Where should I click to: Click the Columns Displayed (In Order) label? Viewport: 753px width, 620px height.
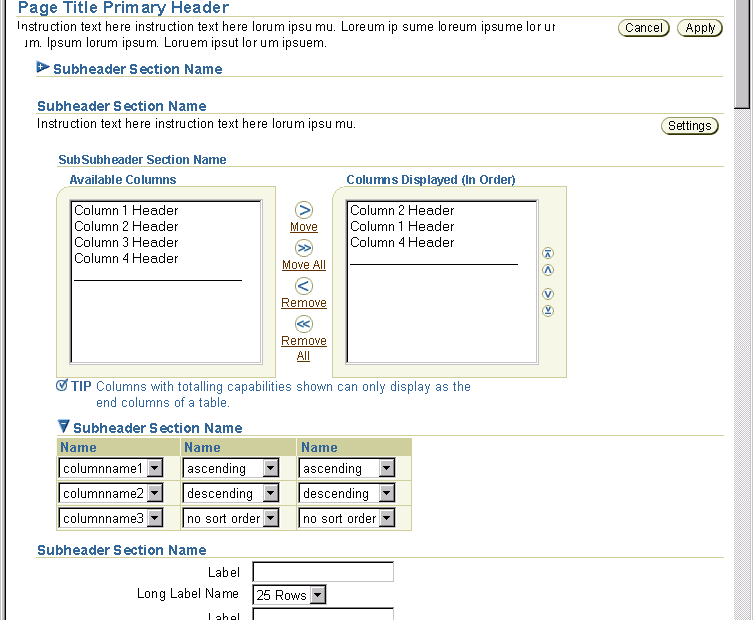[x=431, y=180]
